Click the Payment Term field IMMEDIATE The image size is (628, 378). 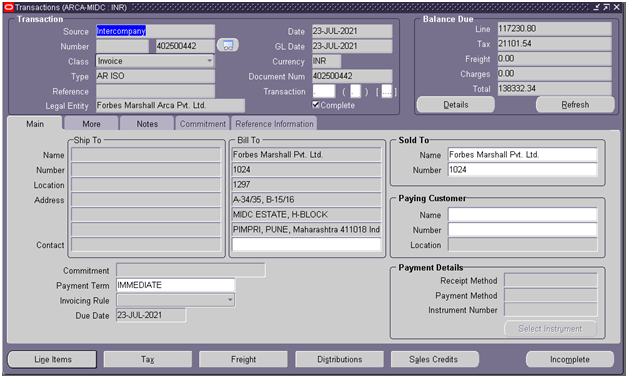175,285
